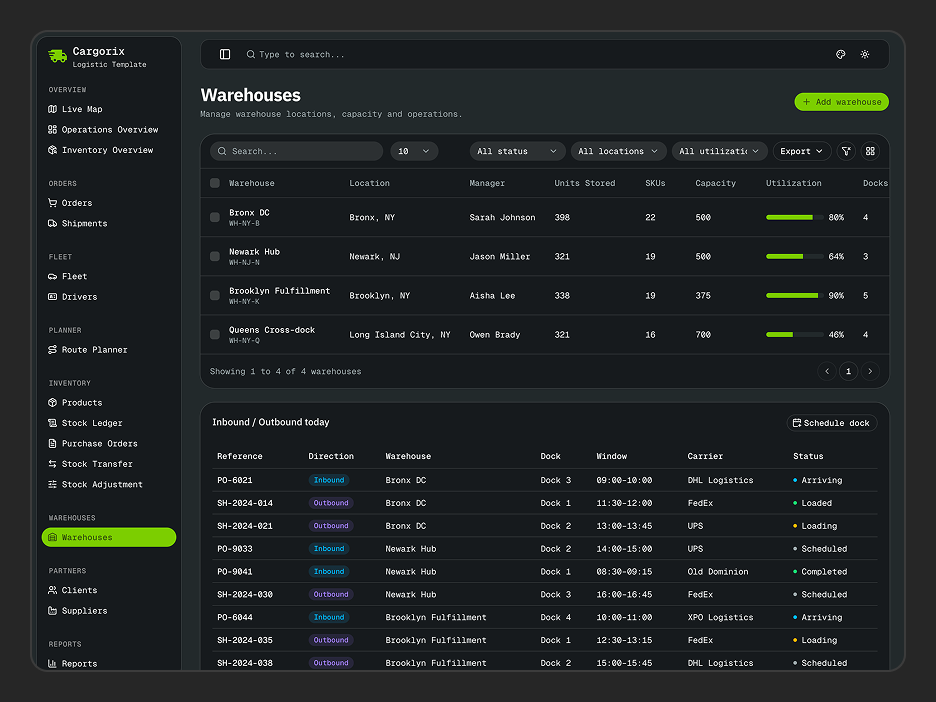This screenshot has height=702, width=936.
Task: Select page 1 in pagination
Action: pyautogui.click(x=848, y=371)
